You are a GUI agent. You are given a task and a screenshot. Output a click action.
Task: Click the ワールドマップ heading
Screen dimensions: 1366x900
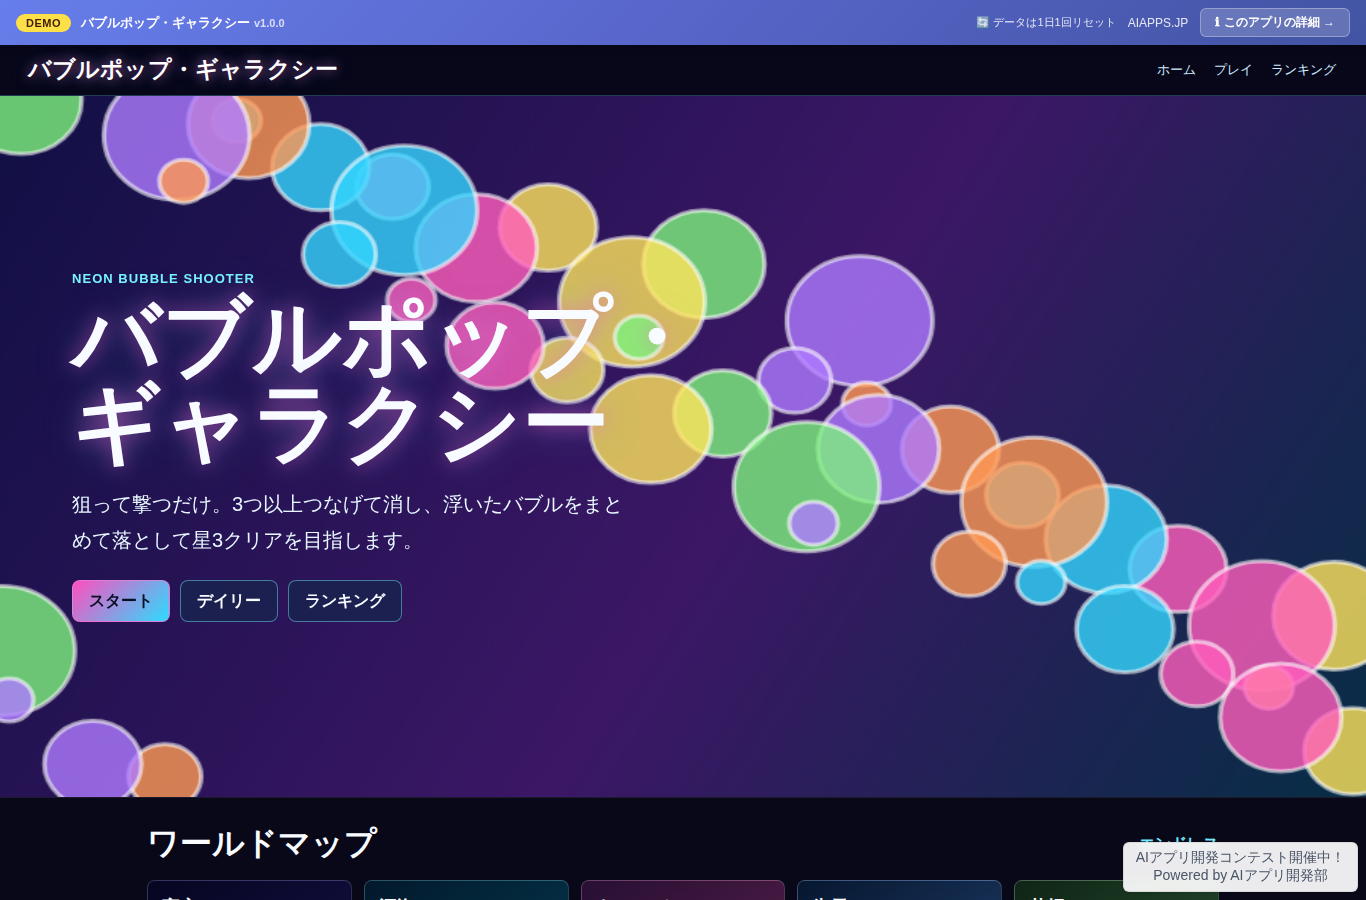262,843
